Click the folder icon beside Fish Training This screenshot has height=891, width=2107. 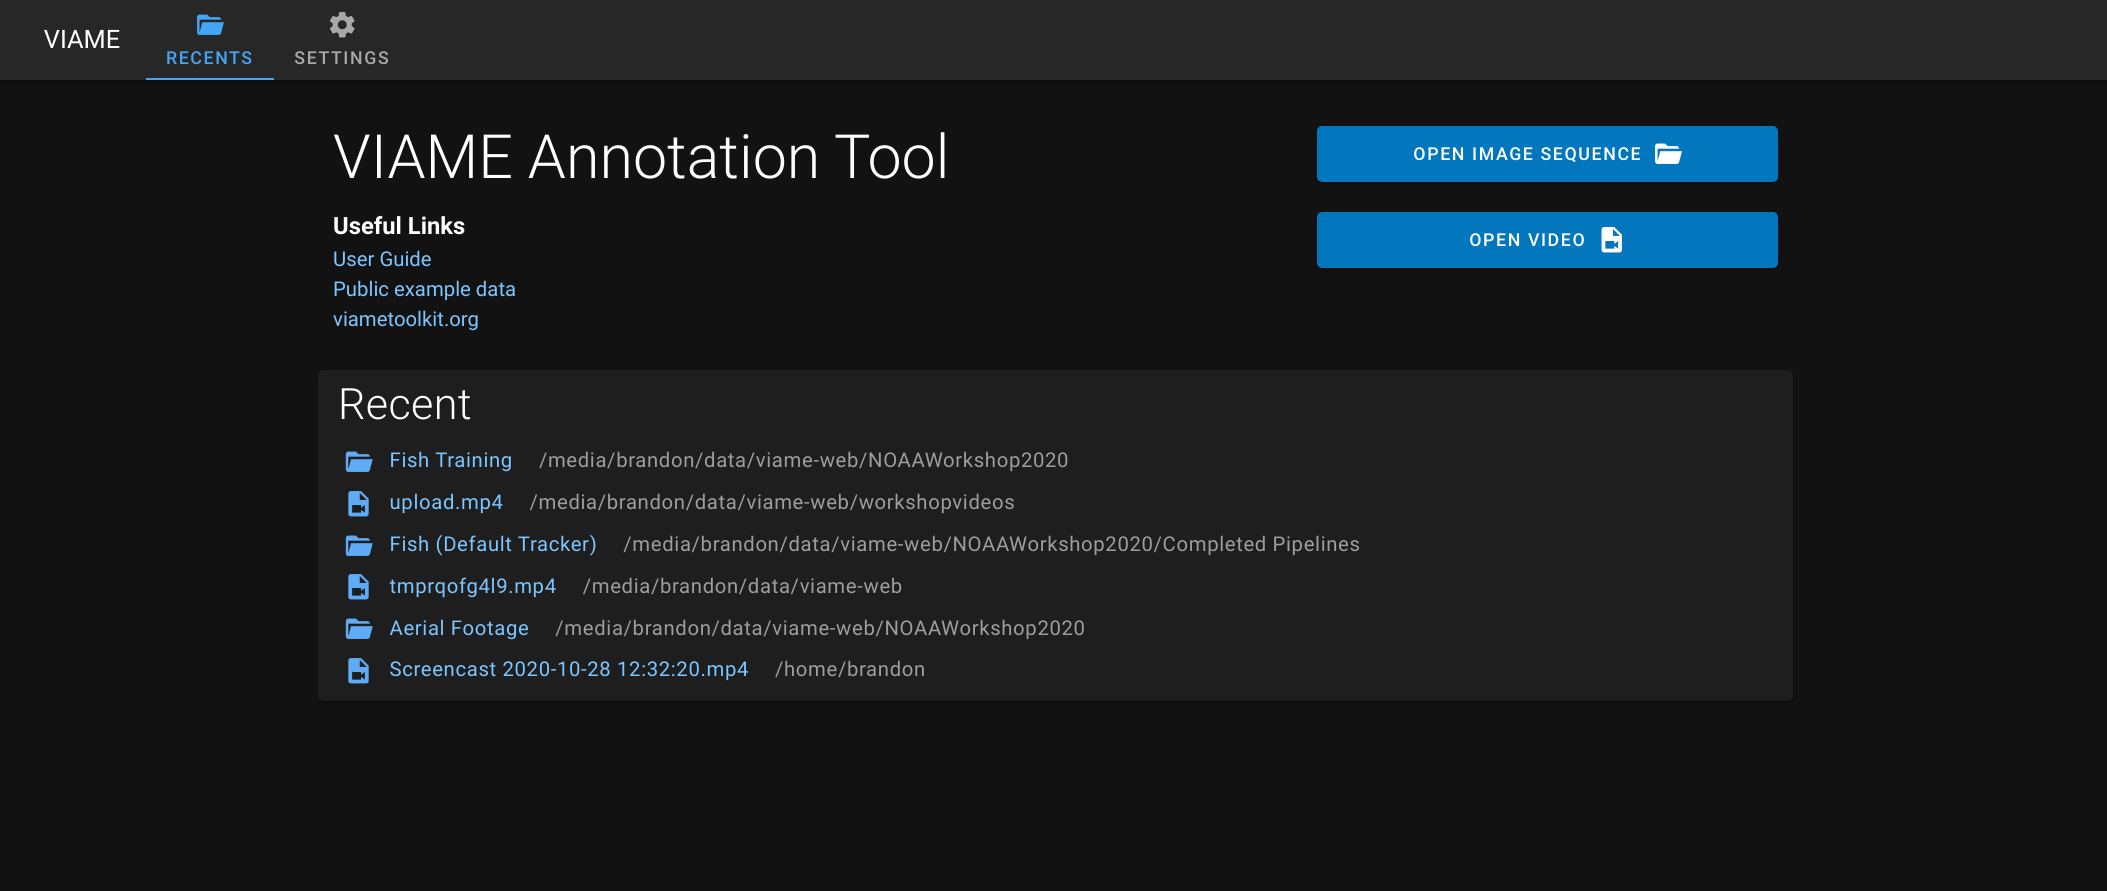[x=359, y=461]
